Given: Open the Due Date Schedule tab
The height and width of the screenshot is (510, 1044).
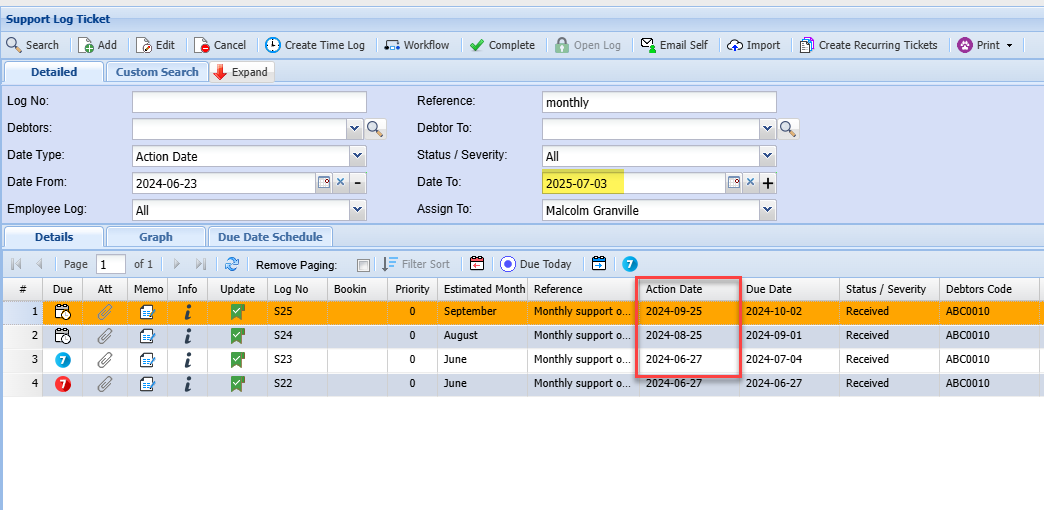Looking at the screenshot, I should (270, 237).
